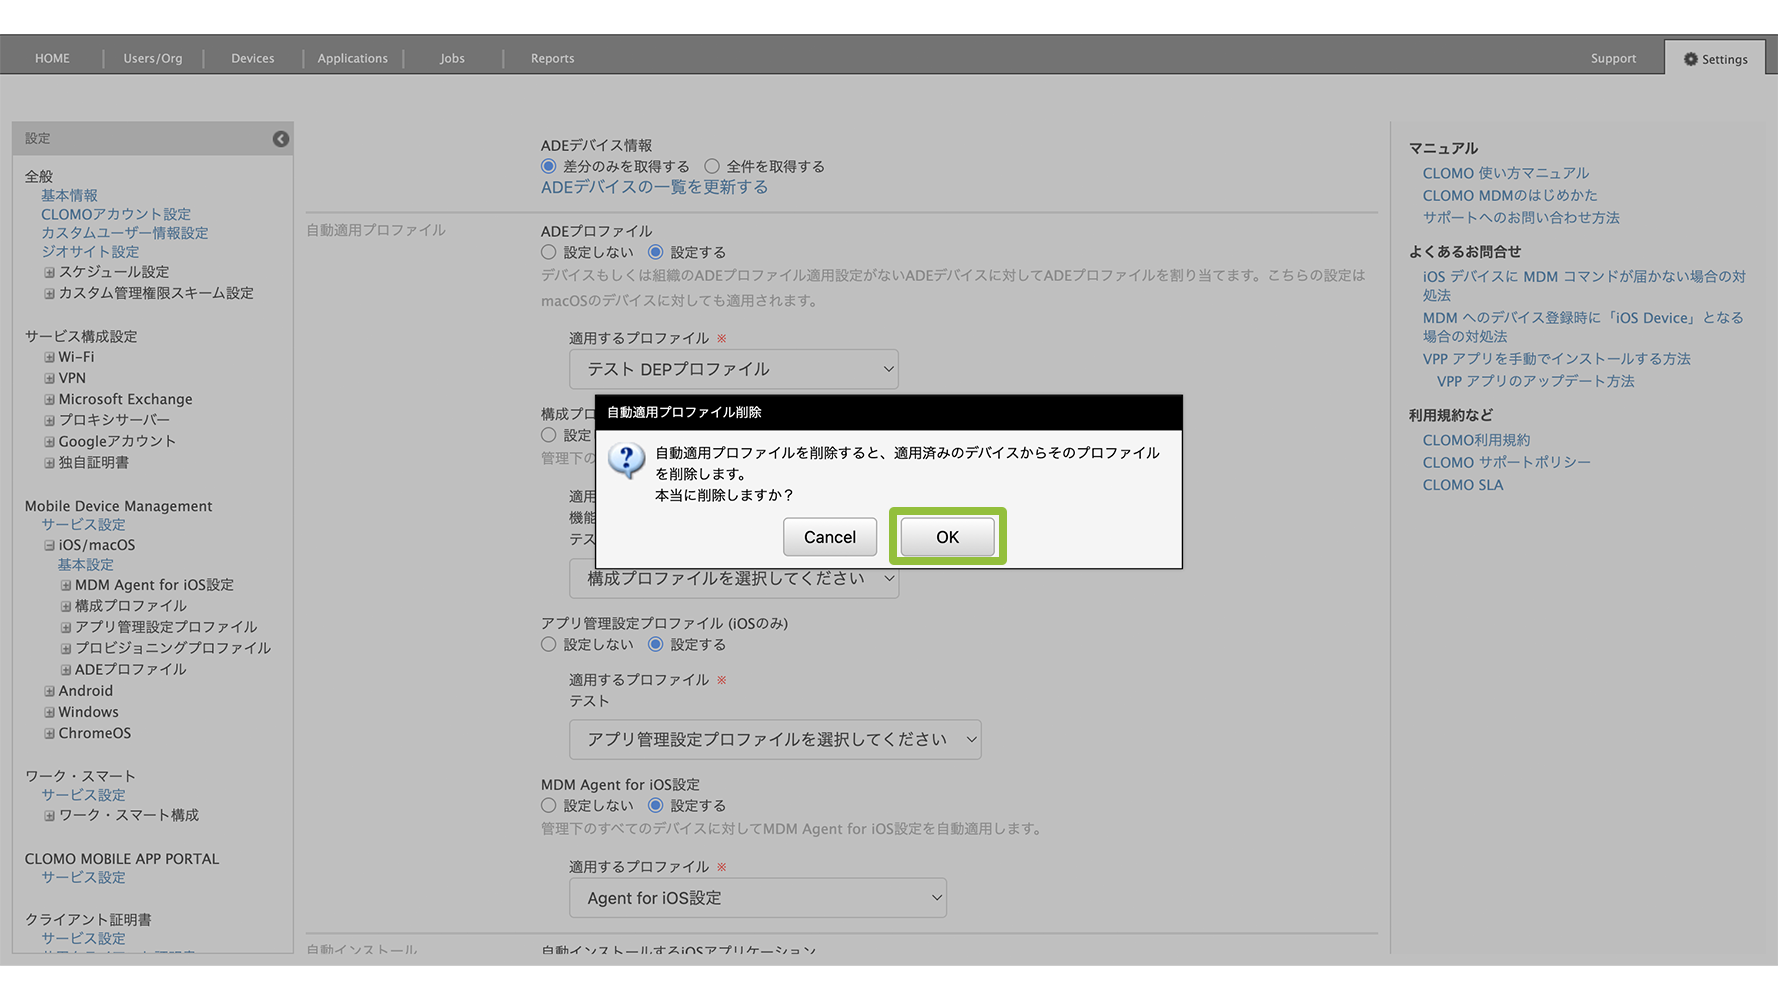Click Cancel in the delete profile dialog

click(x=829, y=537)
